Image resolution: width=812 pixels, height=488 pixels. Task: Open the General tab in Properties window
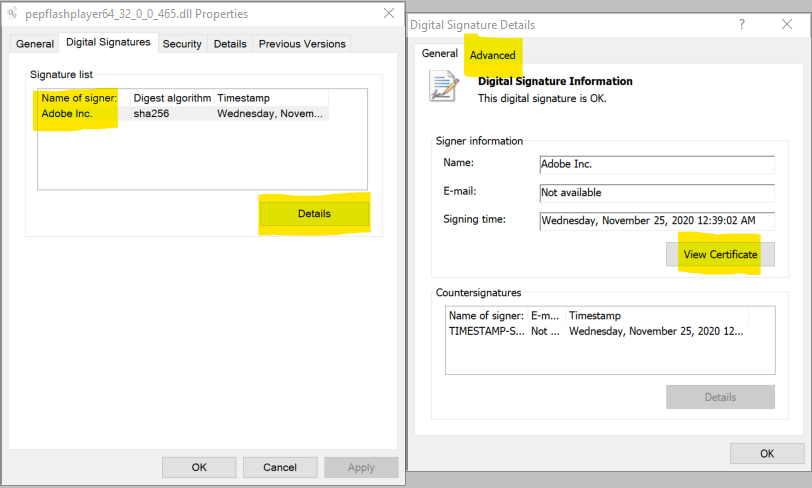coord(35,44)
